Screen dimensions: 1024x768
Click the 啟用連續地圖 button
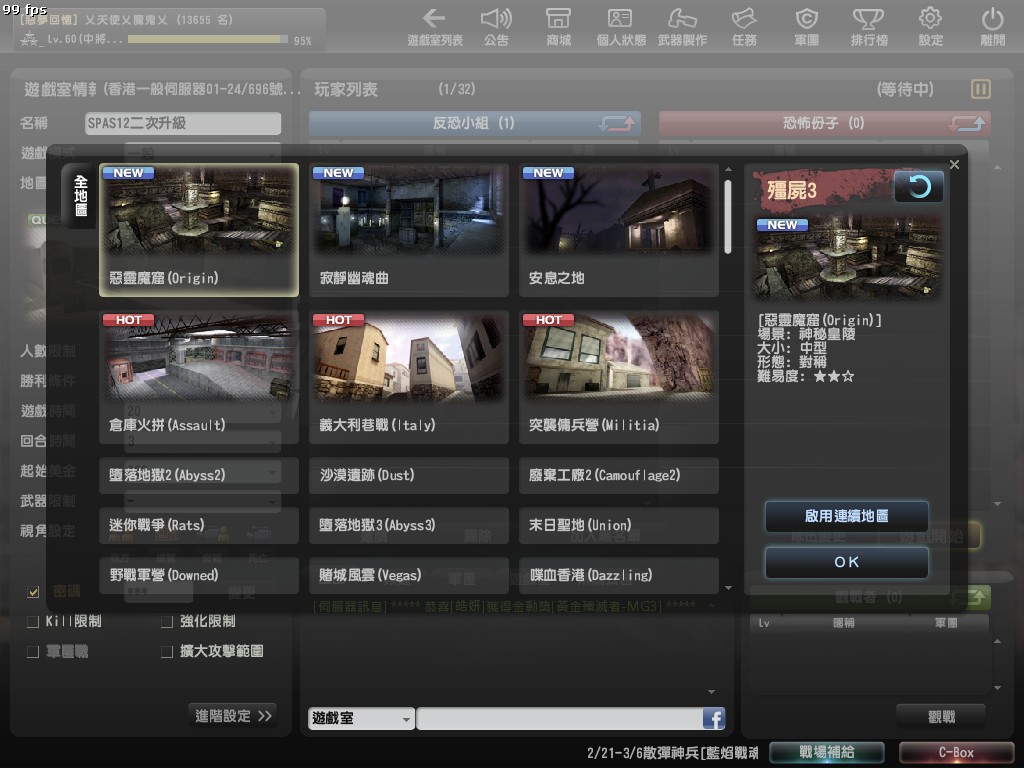pos(846,517)
